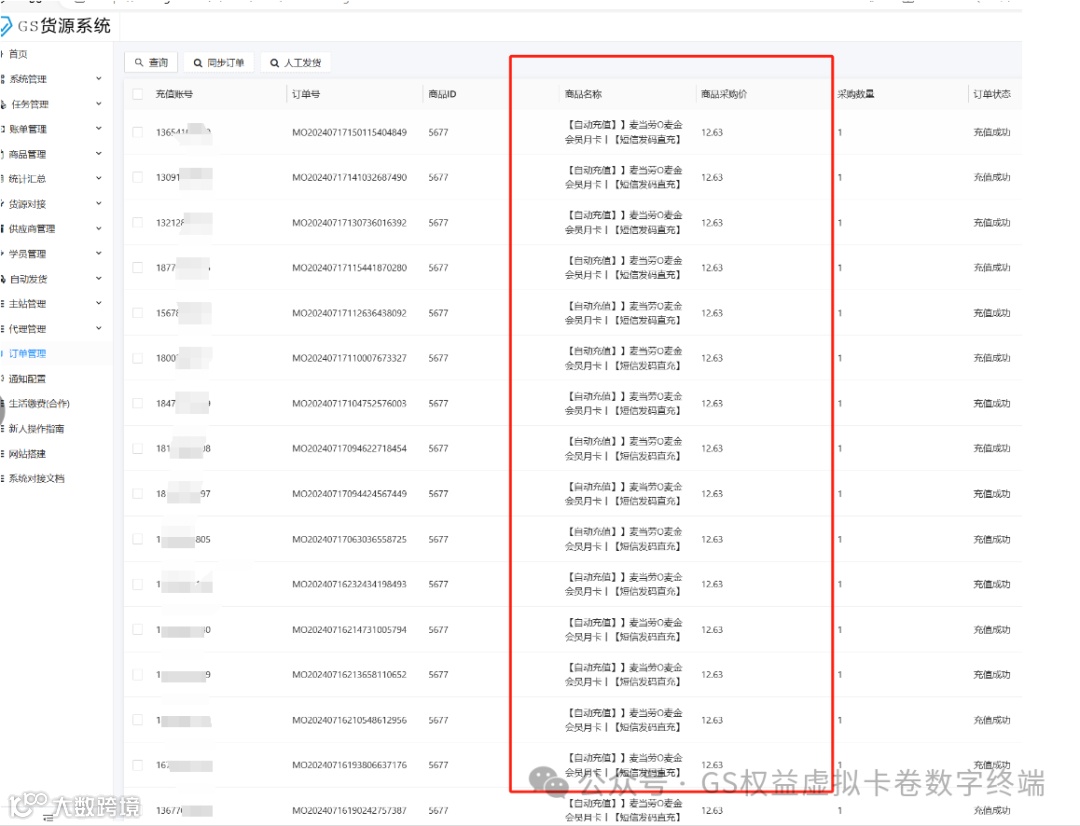Click order number MO20240716213658110652
Viewport: 1080px width, 826px height.
point(349,674)
